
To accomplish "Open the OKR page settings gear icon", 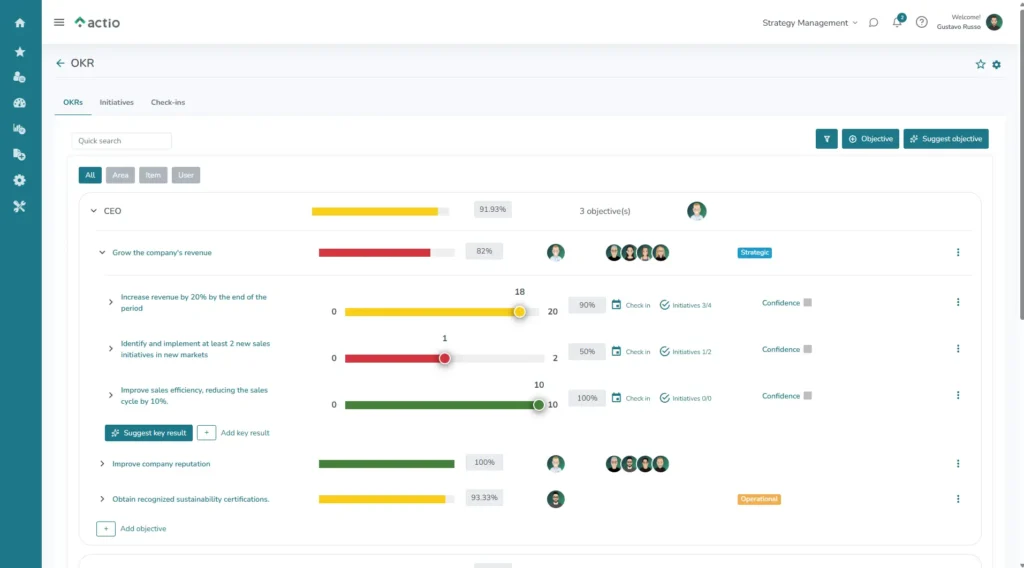I will pos(996,64).
